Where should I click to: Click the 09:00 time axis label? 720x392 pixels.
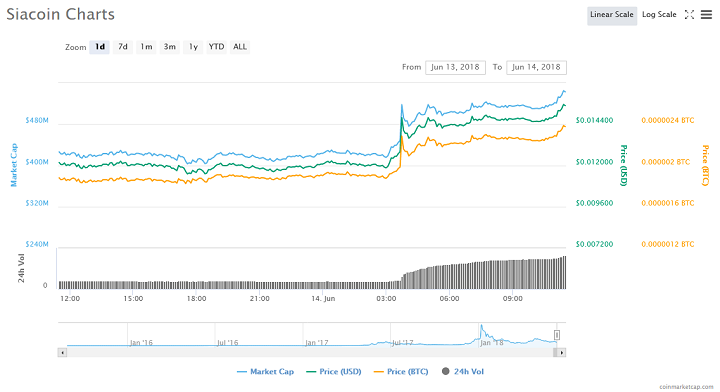point(512,298)
